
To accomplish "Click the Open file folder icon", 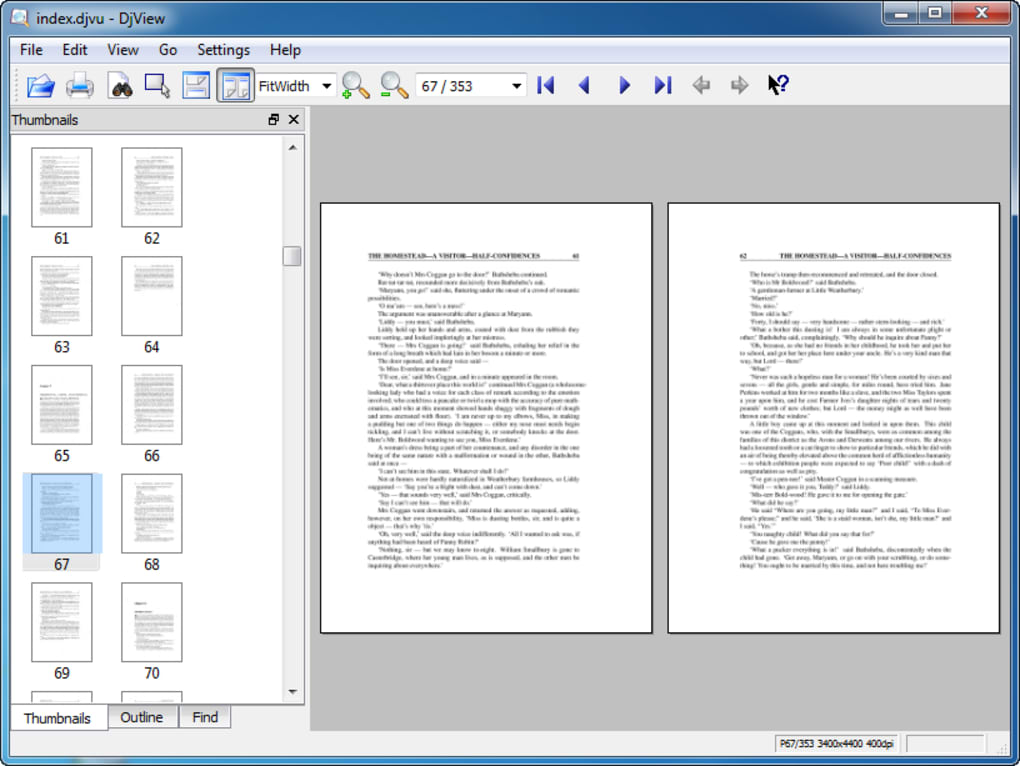I will [41, 86].
